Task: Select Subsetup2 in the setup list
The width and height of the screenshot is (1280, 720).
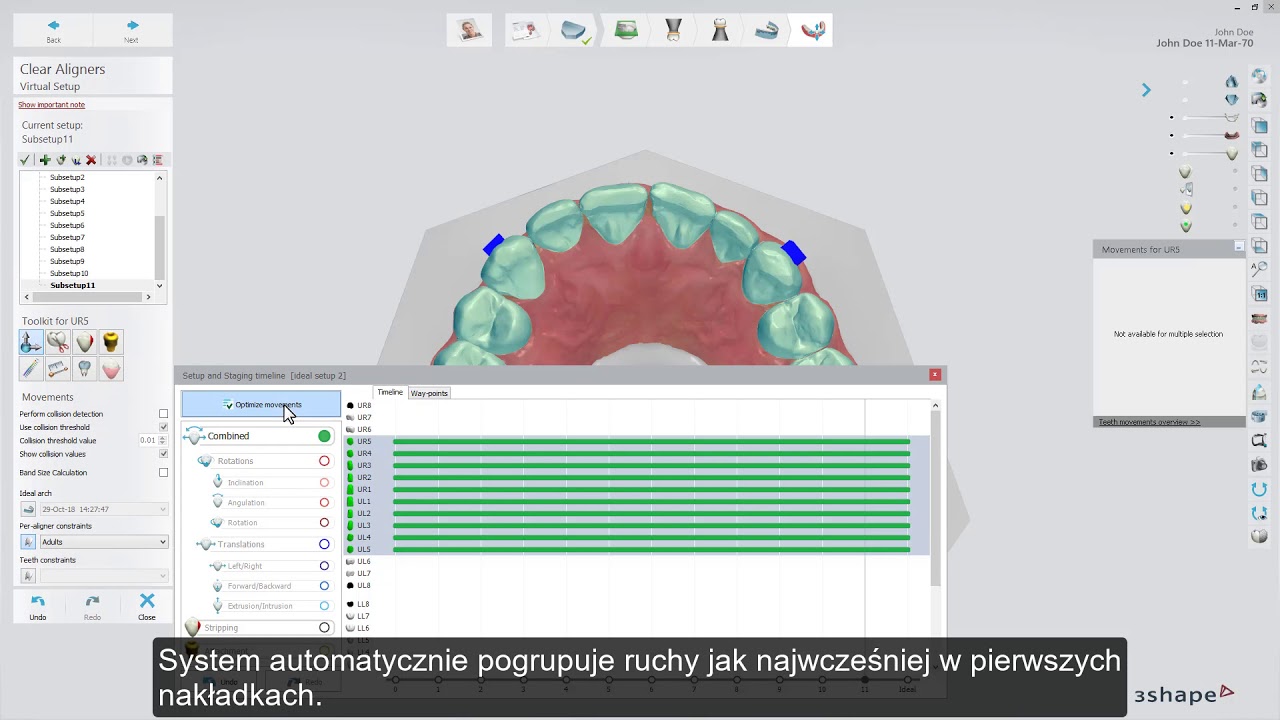Action: pyautogui.click(x=67, y=177)
